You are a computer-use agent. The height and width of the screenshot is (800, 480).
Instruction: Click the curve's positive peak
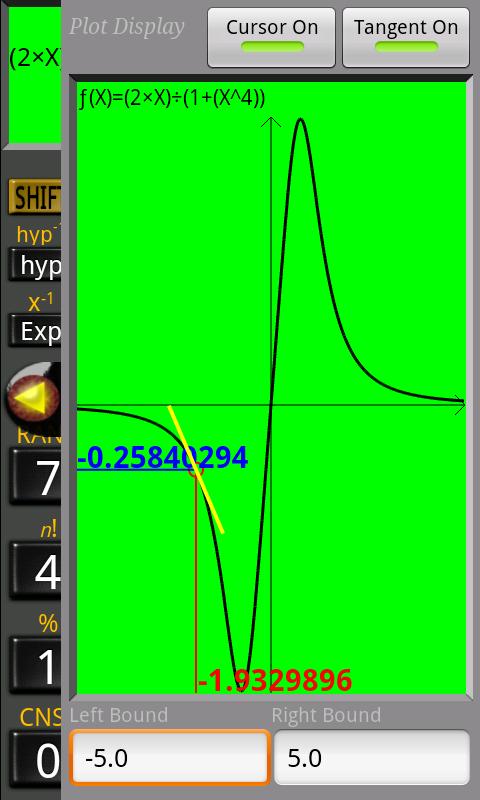[300, 120]
